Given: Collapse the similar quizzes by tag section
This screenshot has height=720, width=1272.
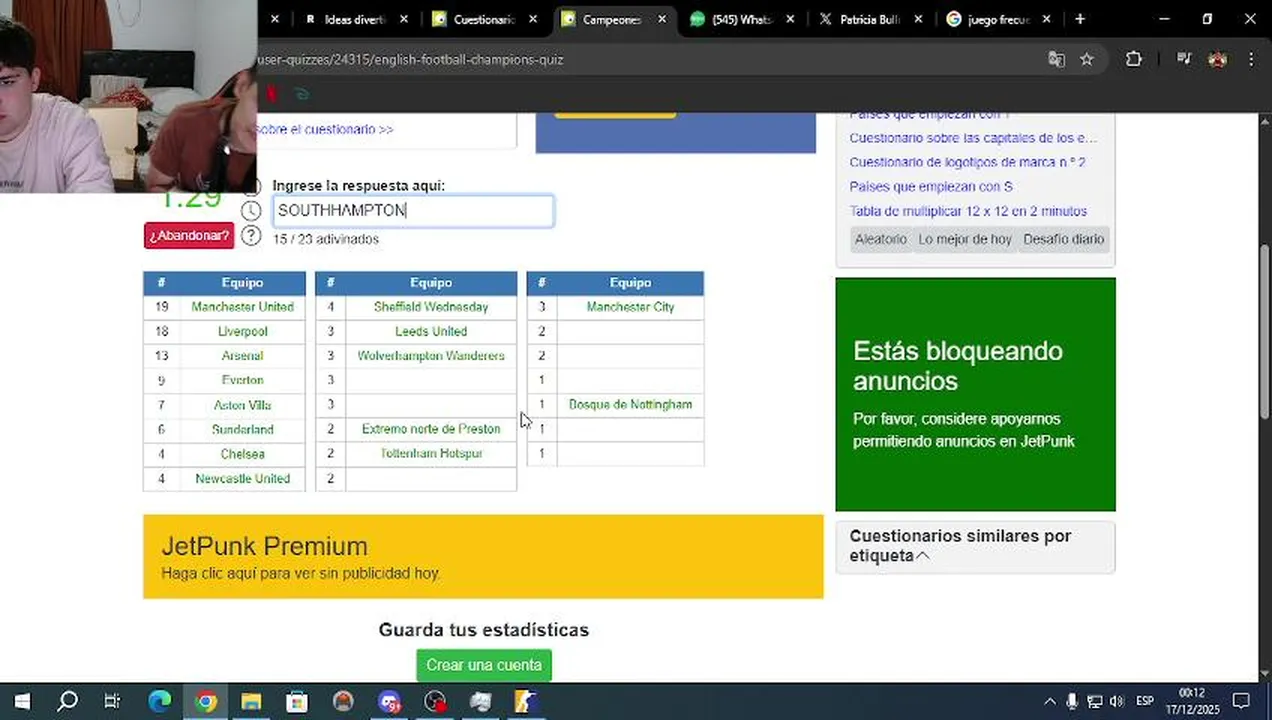Looking at the screenshot, I should tap(922, 556).
